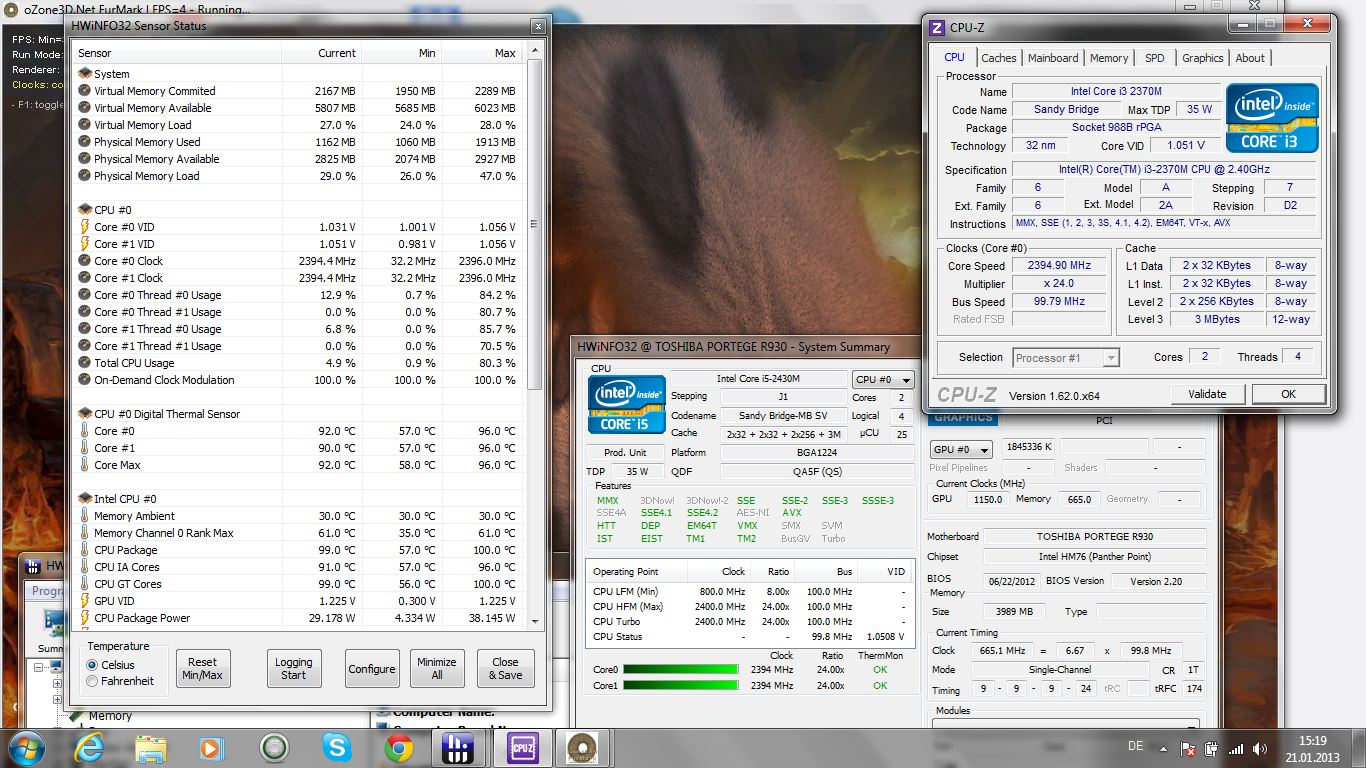Image resolution: width=1366 pixels, height=768 pixels.
Task: Click the gauge icon beside Virtual Memory Load
Action: [85, 125]
